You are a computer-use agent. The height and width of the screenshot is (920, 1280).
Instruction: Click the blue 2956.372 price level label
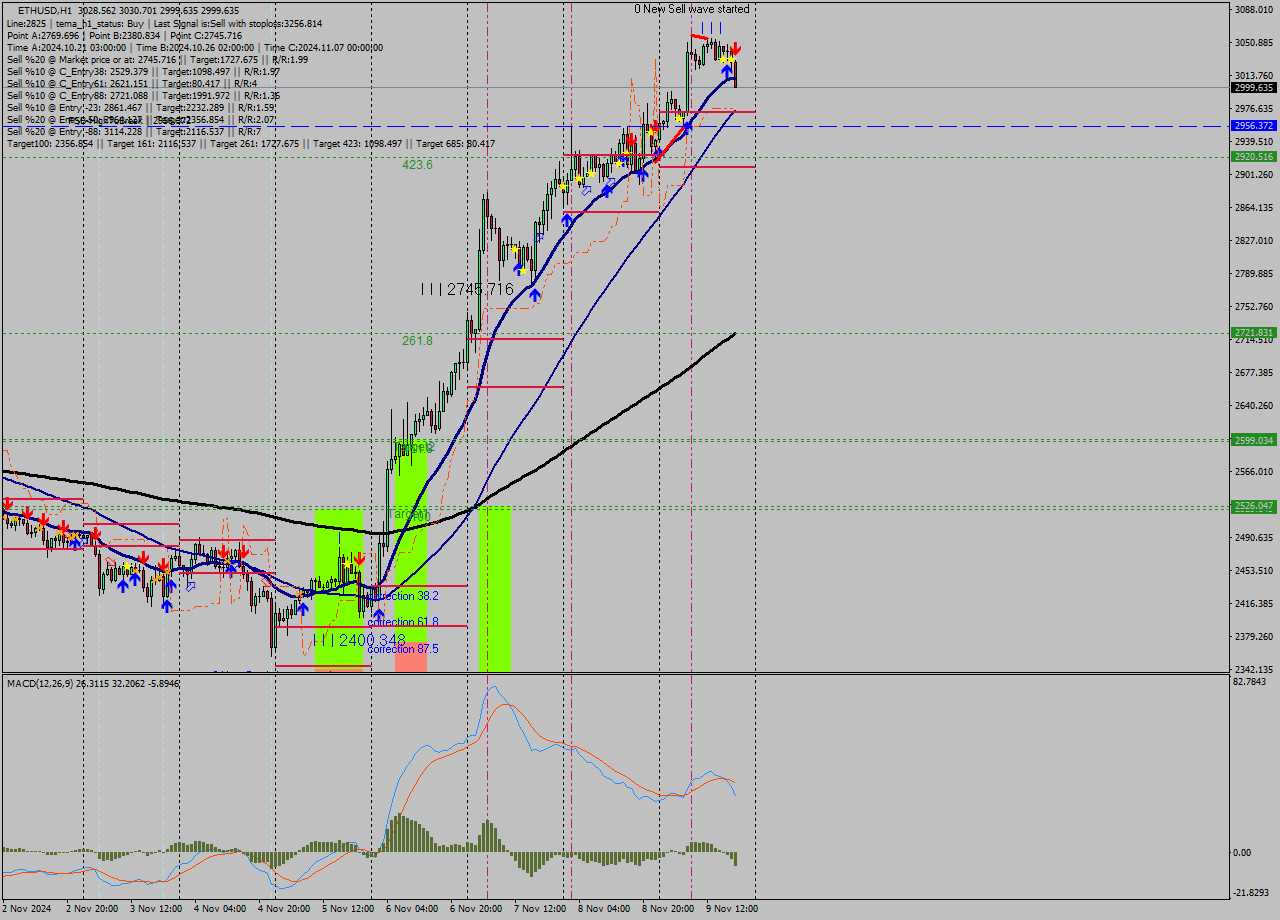[1254, 126]
